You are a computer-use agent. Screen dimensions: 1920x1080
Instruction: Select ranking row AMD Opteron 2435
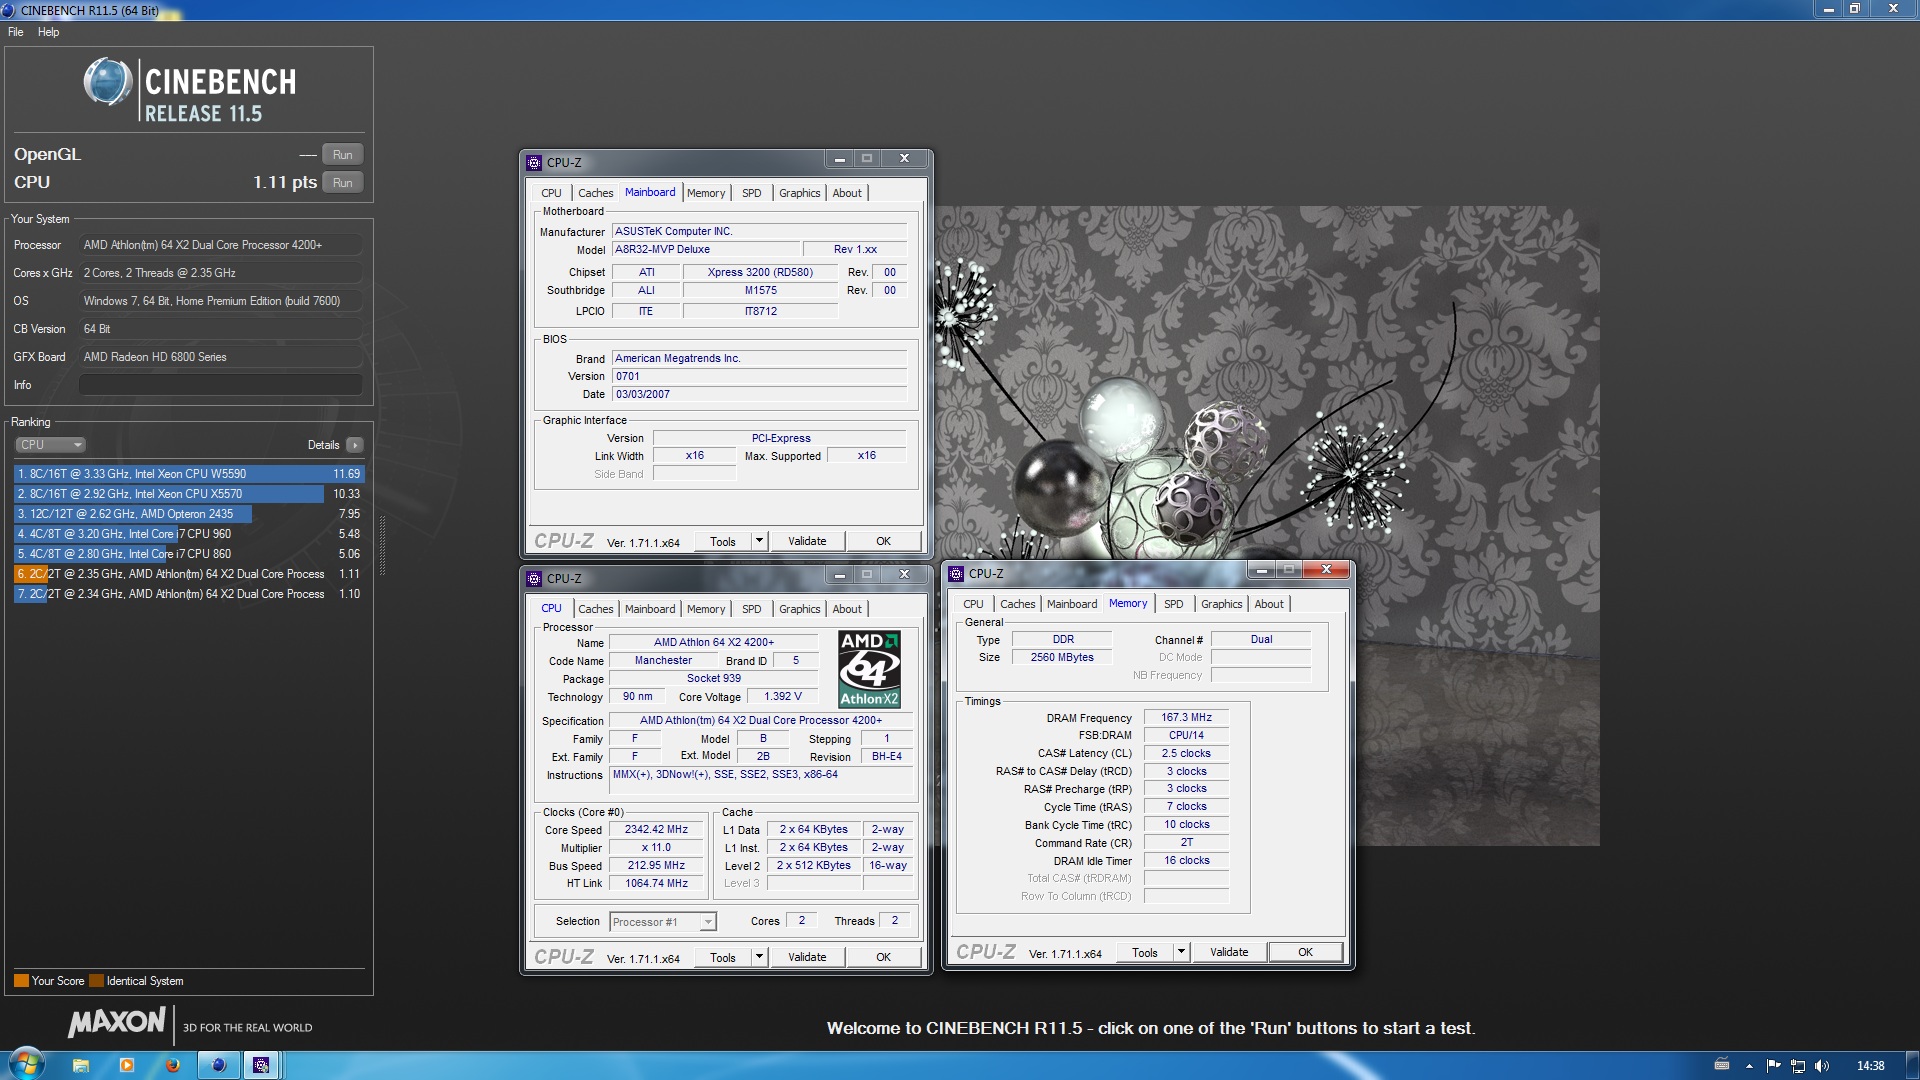[189, 514]
